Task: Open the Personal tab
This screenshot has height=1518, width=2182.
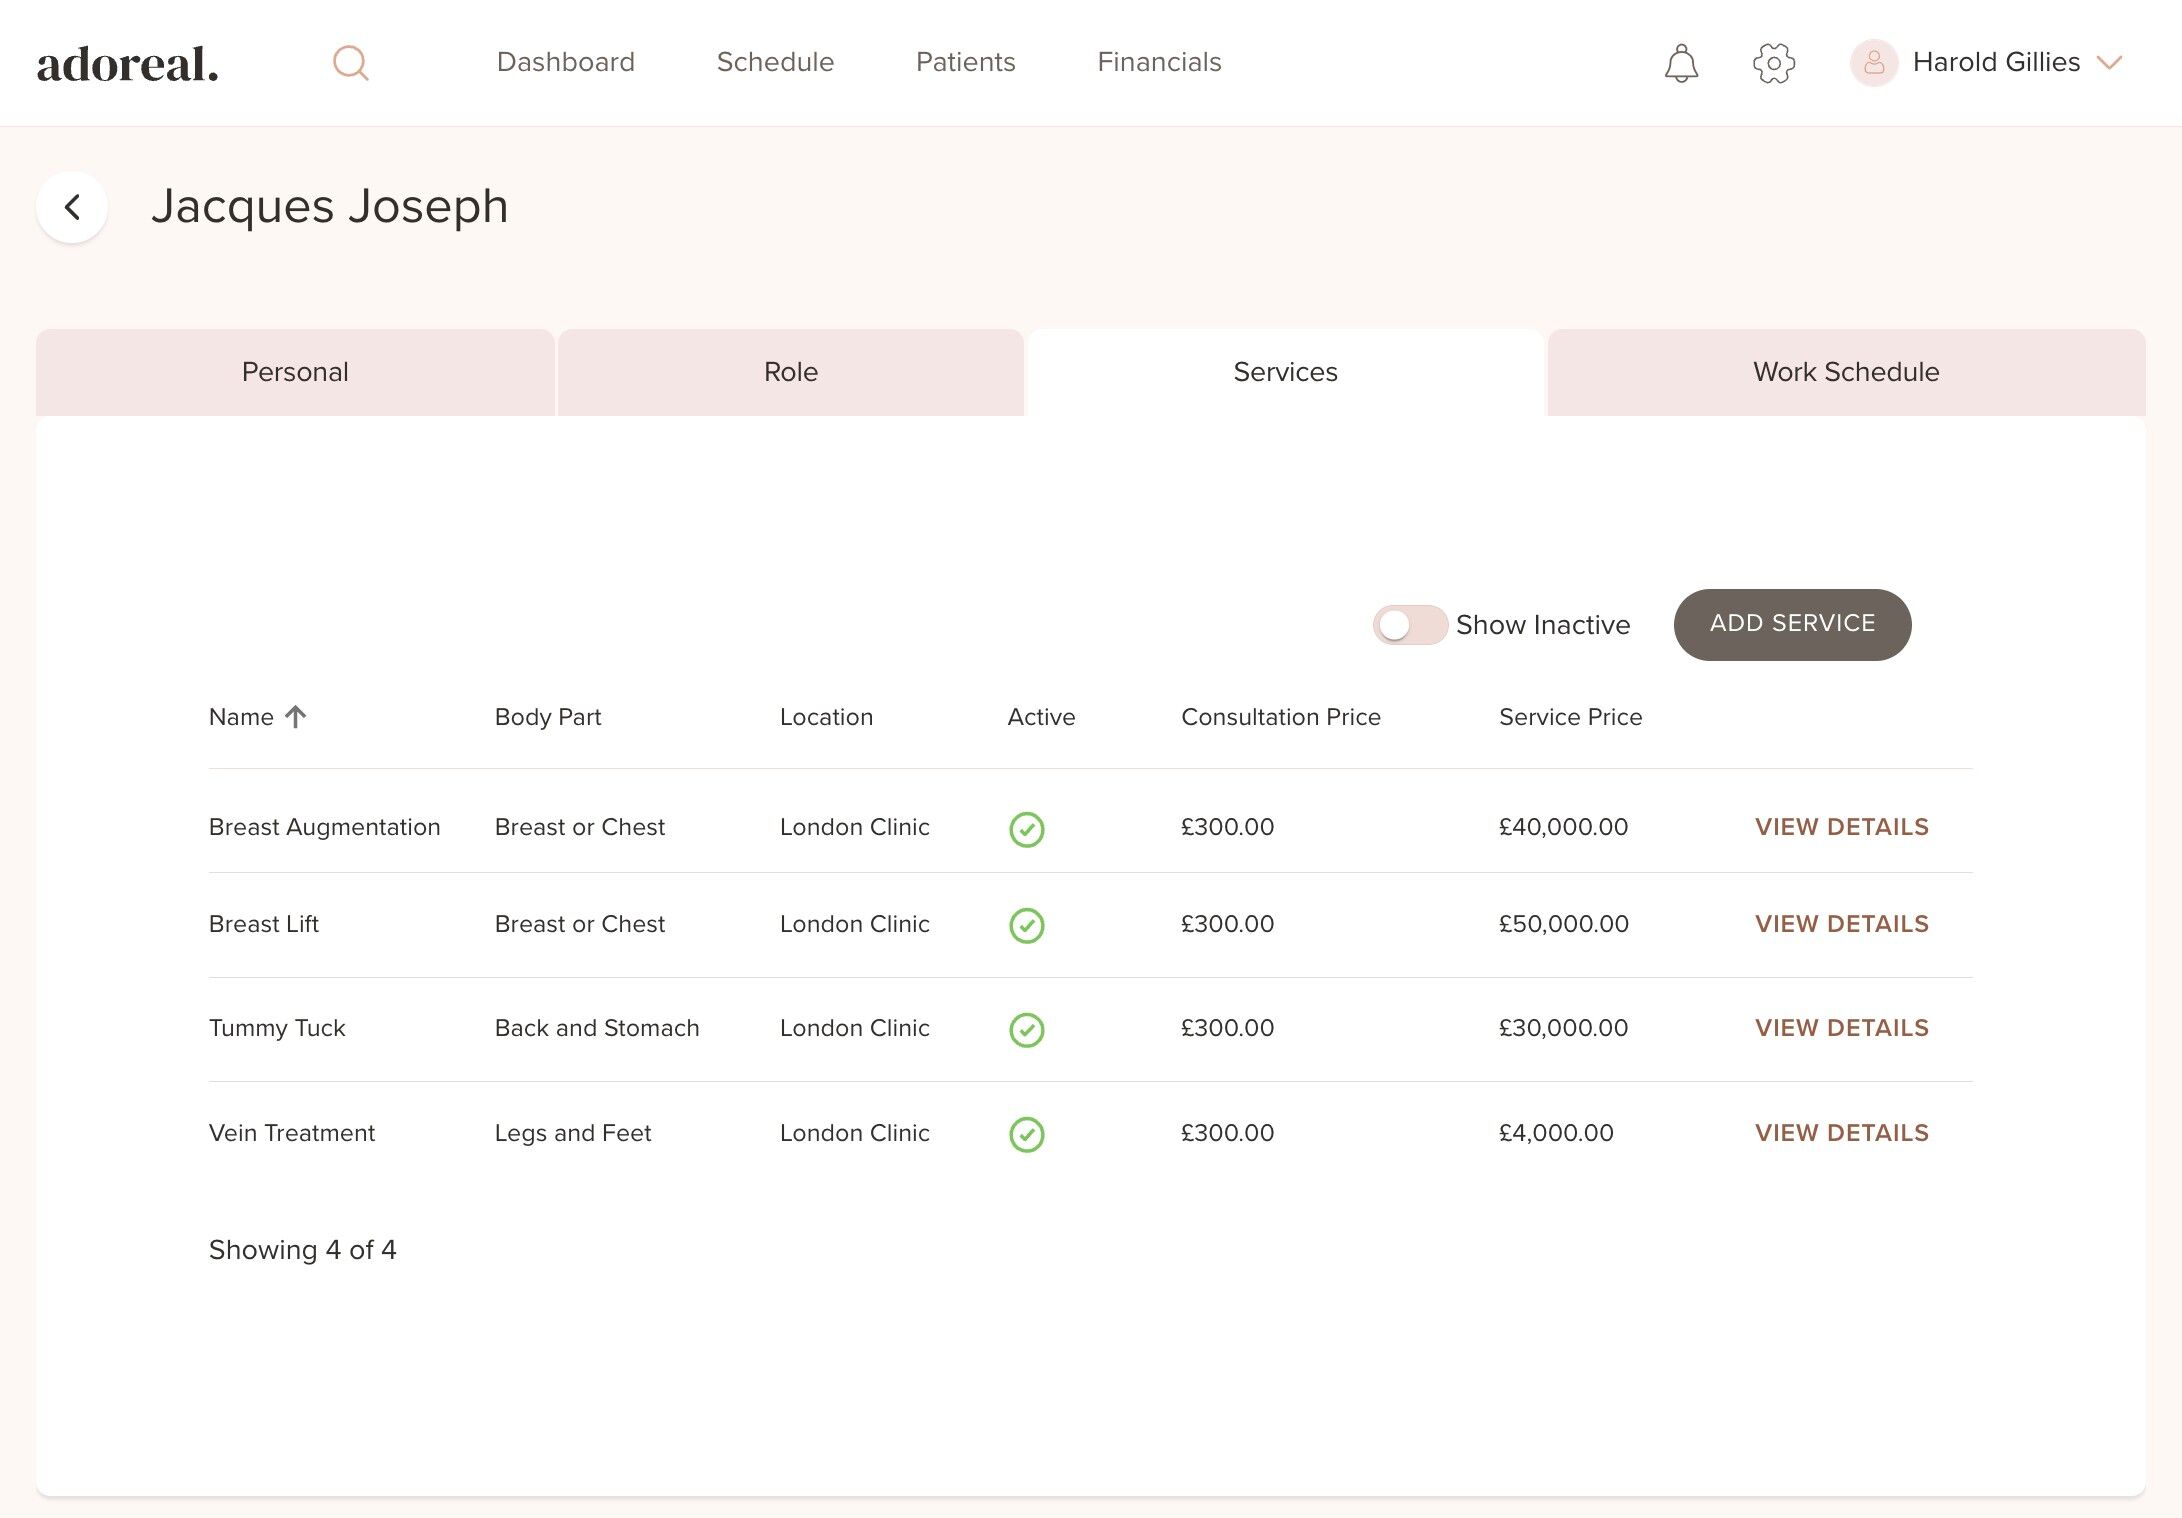Action: (295, 372)
